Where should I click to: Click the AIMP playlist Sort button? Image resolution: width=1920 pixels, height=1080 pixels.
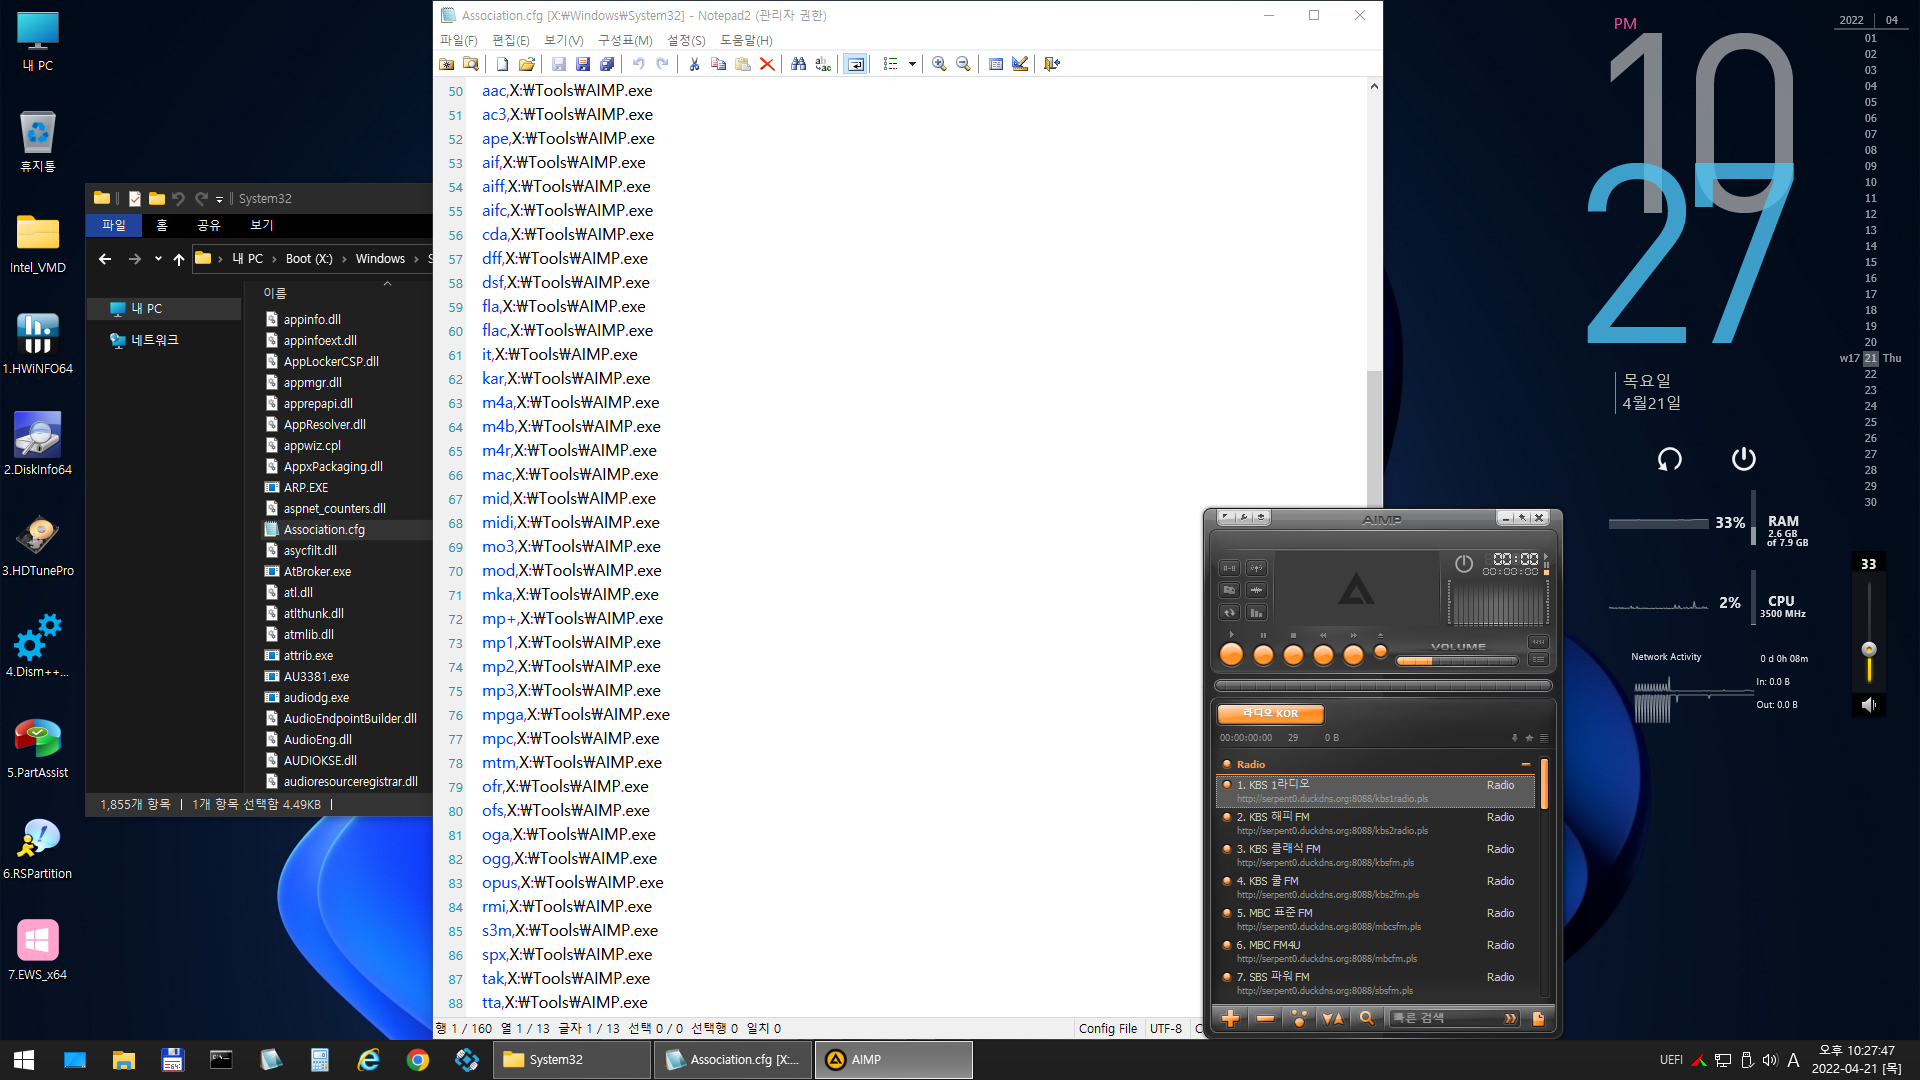[x=1332, y=1018]
